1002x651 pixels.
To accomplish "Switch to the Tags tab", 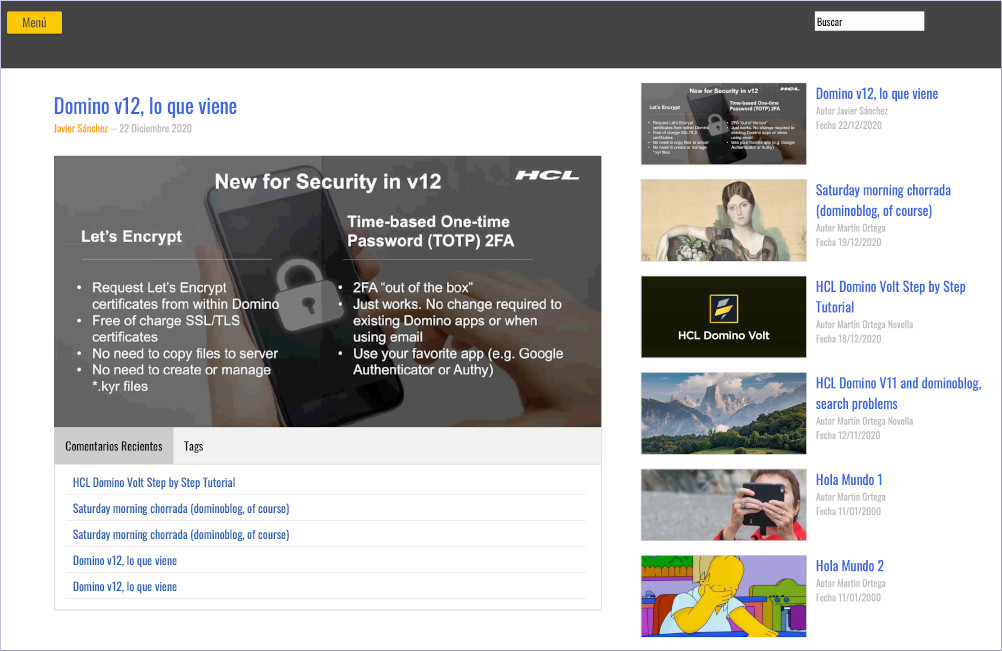I will coord(194,446).
